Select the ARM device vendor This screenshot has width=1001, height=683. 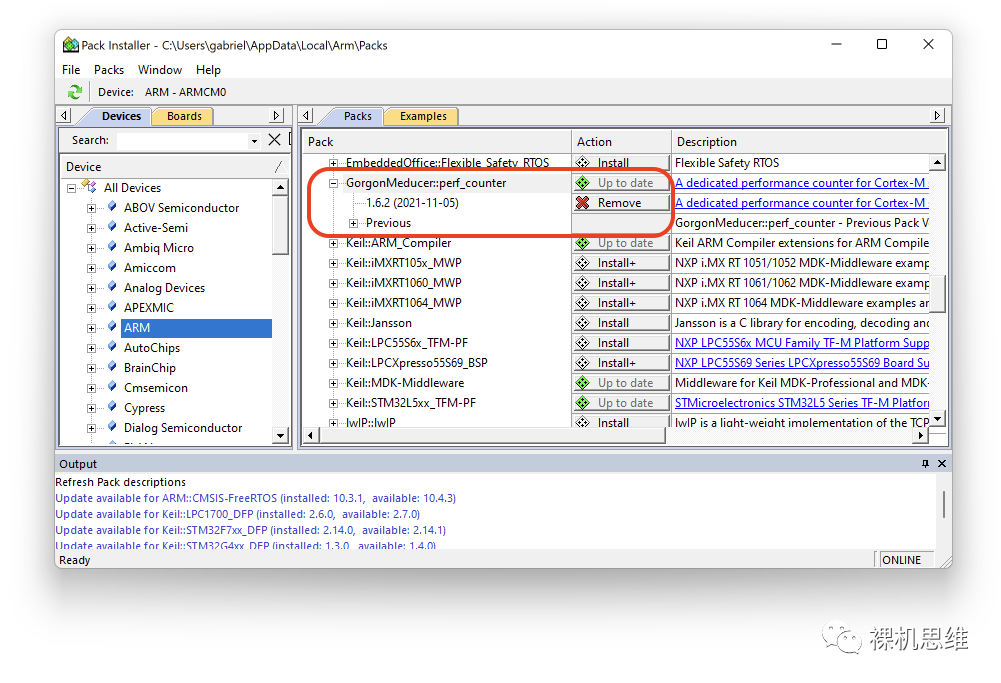point(137,328)
